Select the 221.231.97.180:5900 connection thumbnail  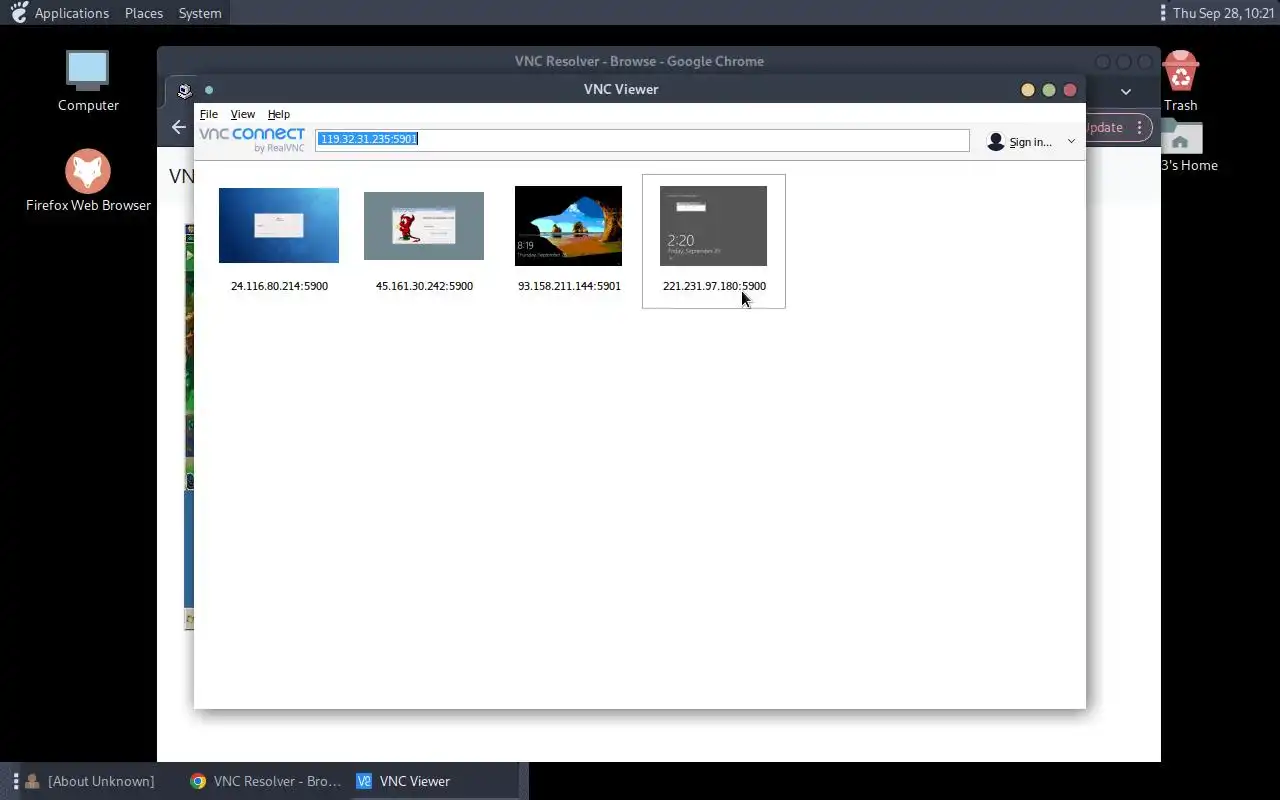click(x=713, y=226)
